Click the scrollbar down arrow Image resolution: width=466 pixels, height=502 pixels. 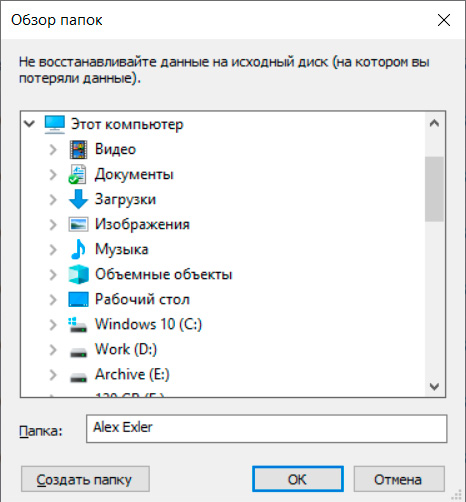coord(434,387)
